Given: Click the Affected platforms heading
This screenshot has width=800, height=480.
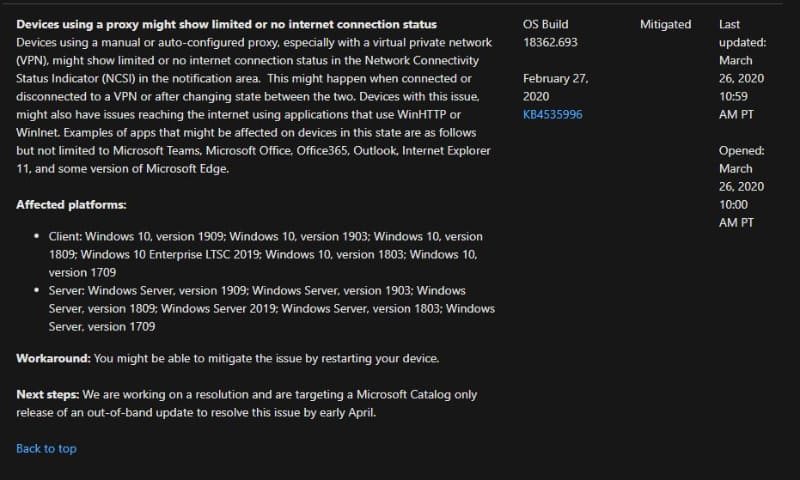Looking at the screenshot, I should click(x=71, y=205).
